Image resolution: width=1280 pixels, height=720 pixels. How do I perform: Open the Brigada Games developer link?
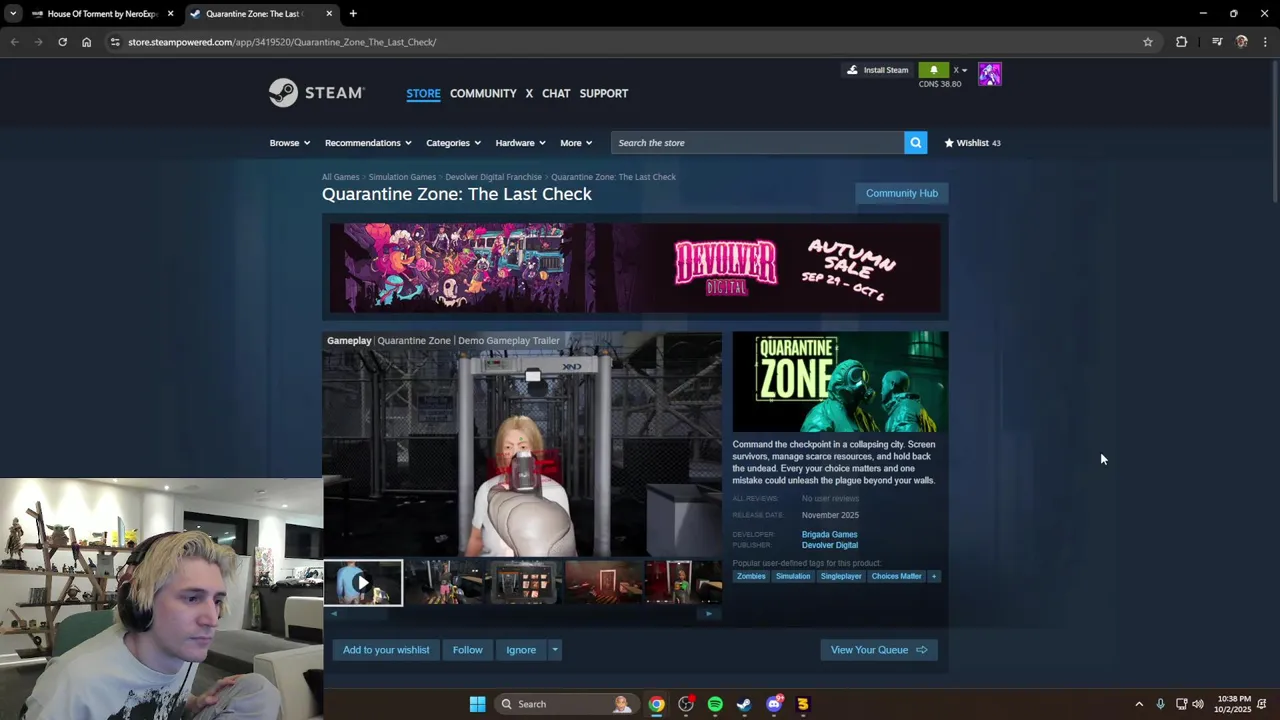pyautogui.click(x=829, y=534)
